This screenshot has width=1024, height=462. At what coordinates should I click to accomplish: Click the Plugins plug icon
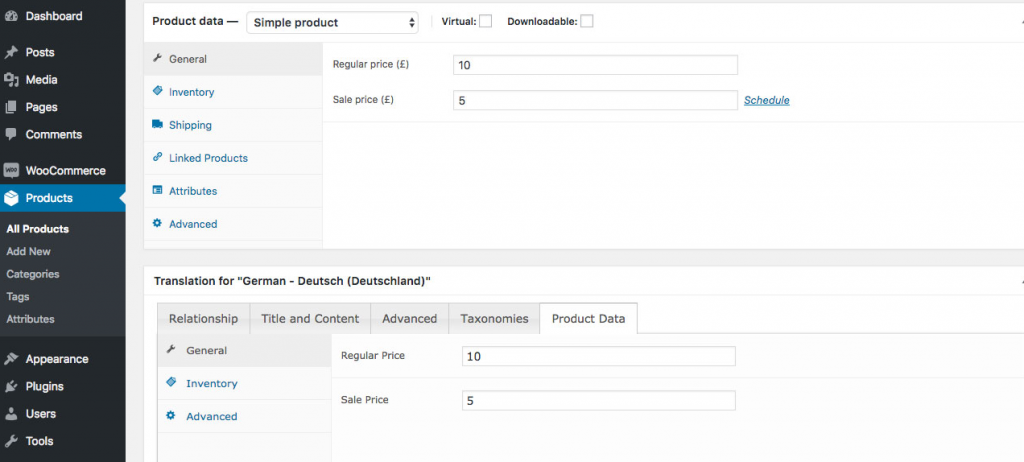[x=11, y=386]
